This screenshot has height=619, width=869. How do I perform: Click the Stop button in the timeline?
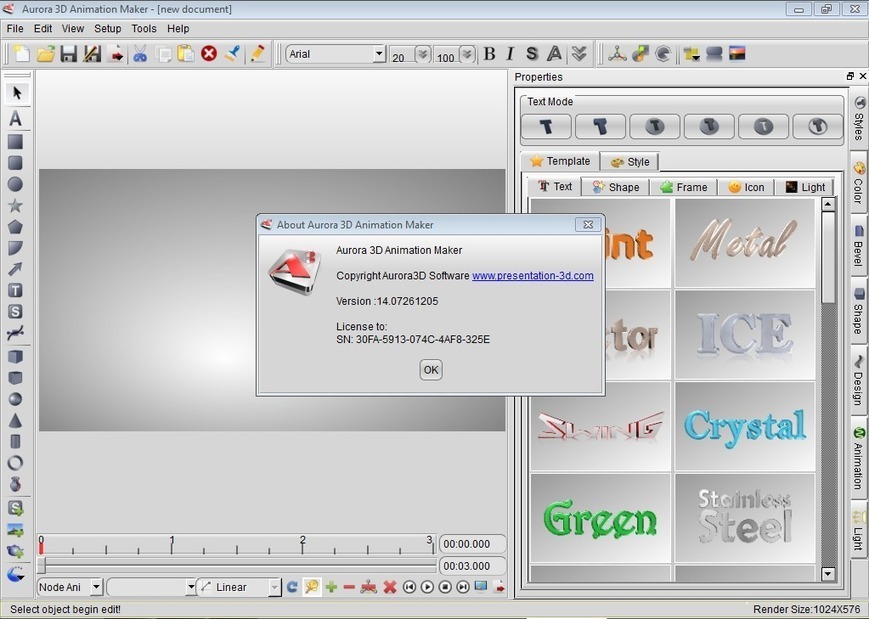pos(445,587)
